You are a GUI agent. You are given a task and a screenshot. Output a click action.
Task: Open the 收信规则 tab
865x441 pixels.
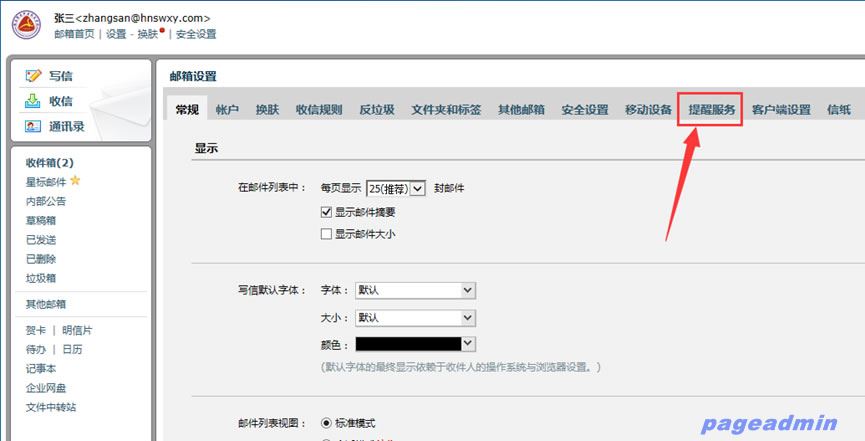click(318, 110)
